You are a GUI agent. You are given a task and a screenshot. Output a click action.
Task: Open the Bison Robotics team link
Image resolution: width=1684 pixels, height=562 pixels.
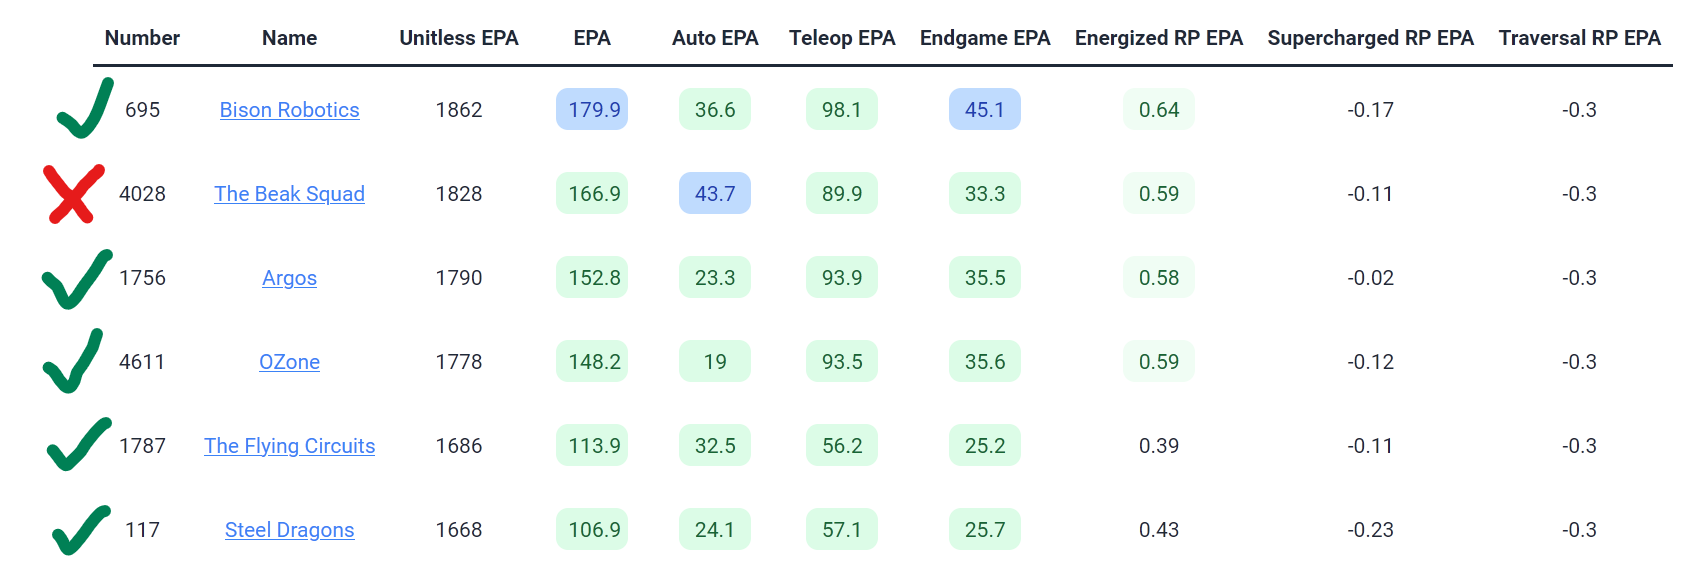click(x=289, y=110)
